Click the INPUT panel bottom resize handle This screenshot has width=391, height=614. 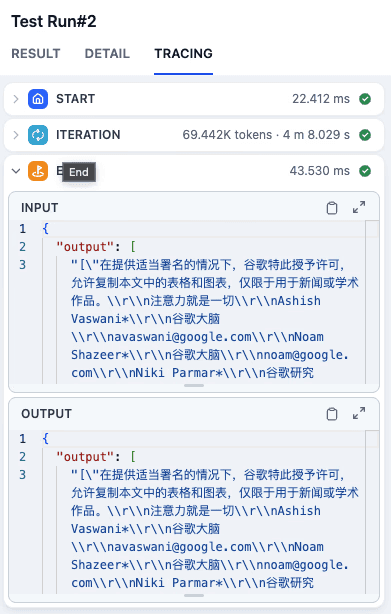click(194, 386)
